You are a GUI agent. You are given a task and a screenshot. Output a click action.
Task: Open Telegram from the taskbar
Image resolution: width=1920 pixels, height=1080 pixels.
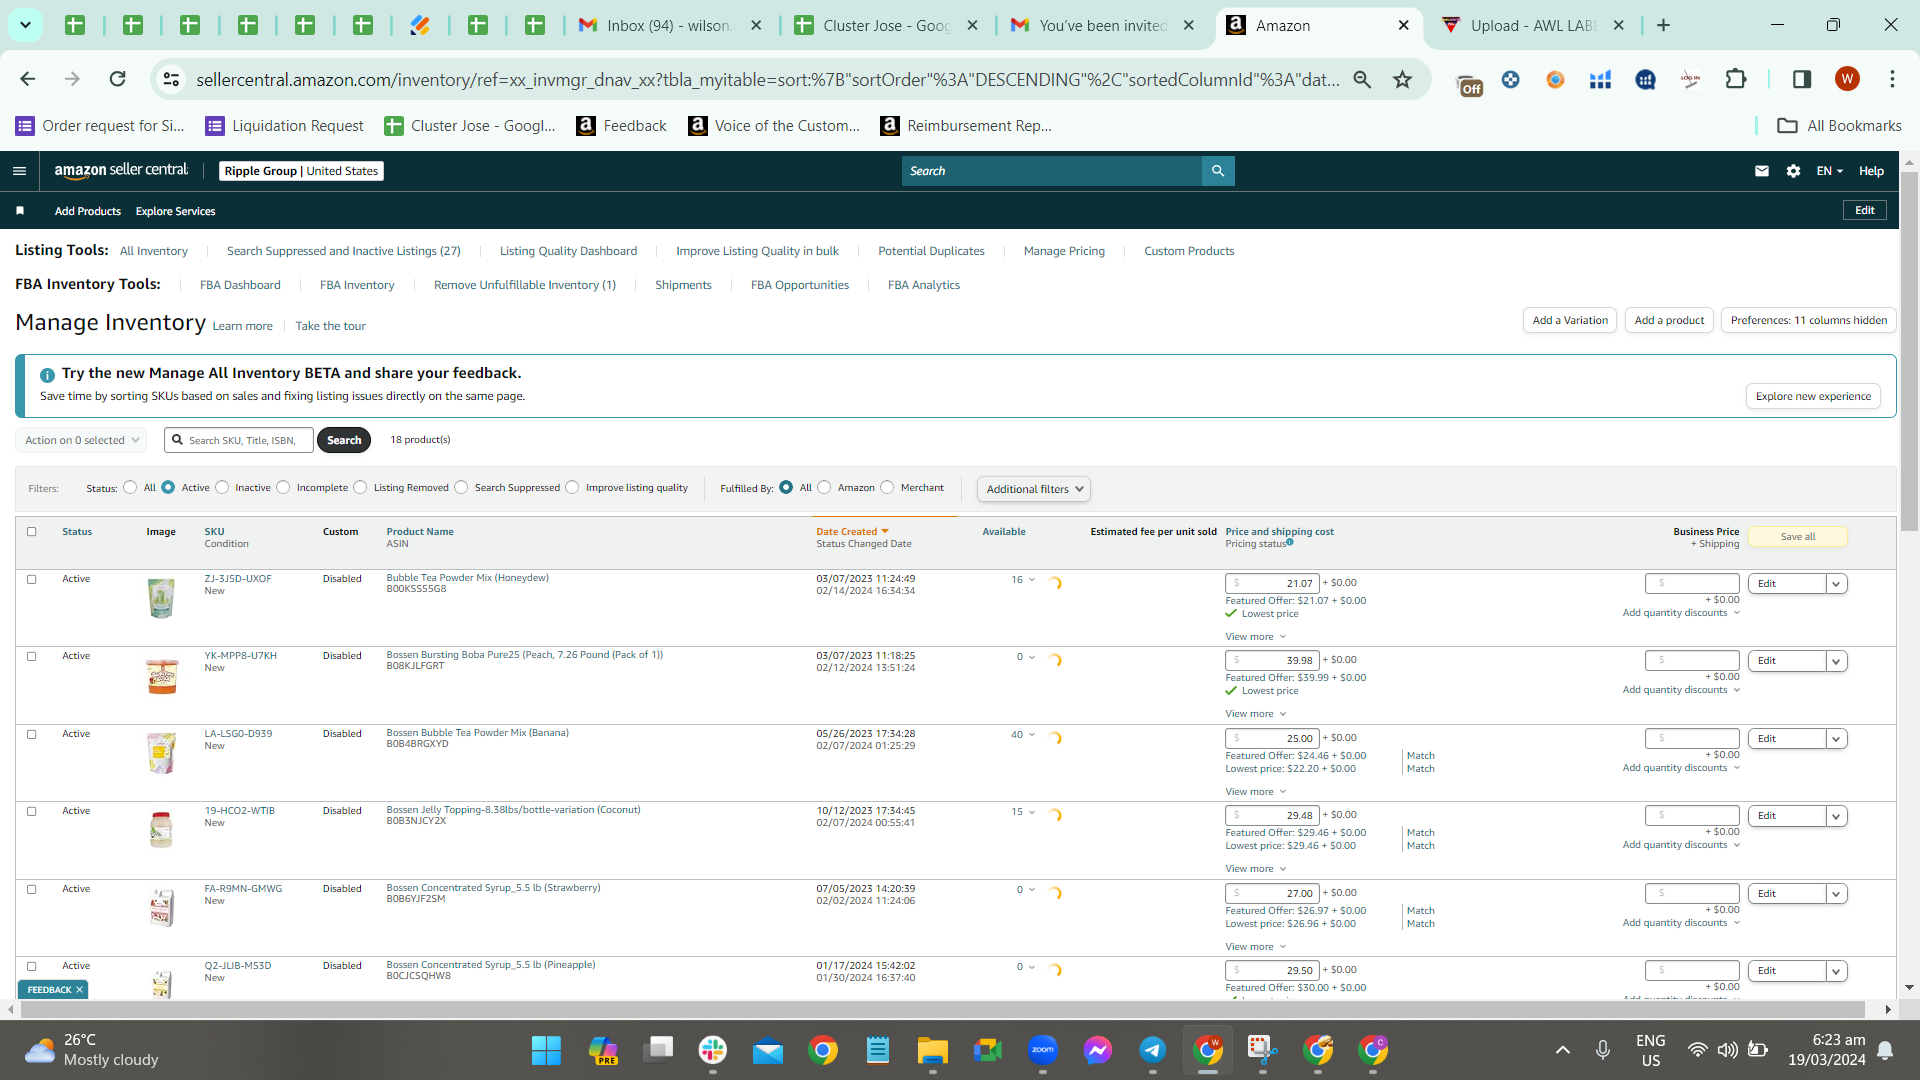click(x=1153, y=1050)
